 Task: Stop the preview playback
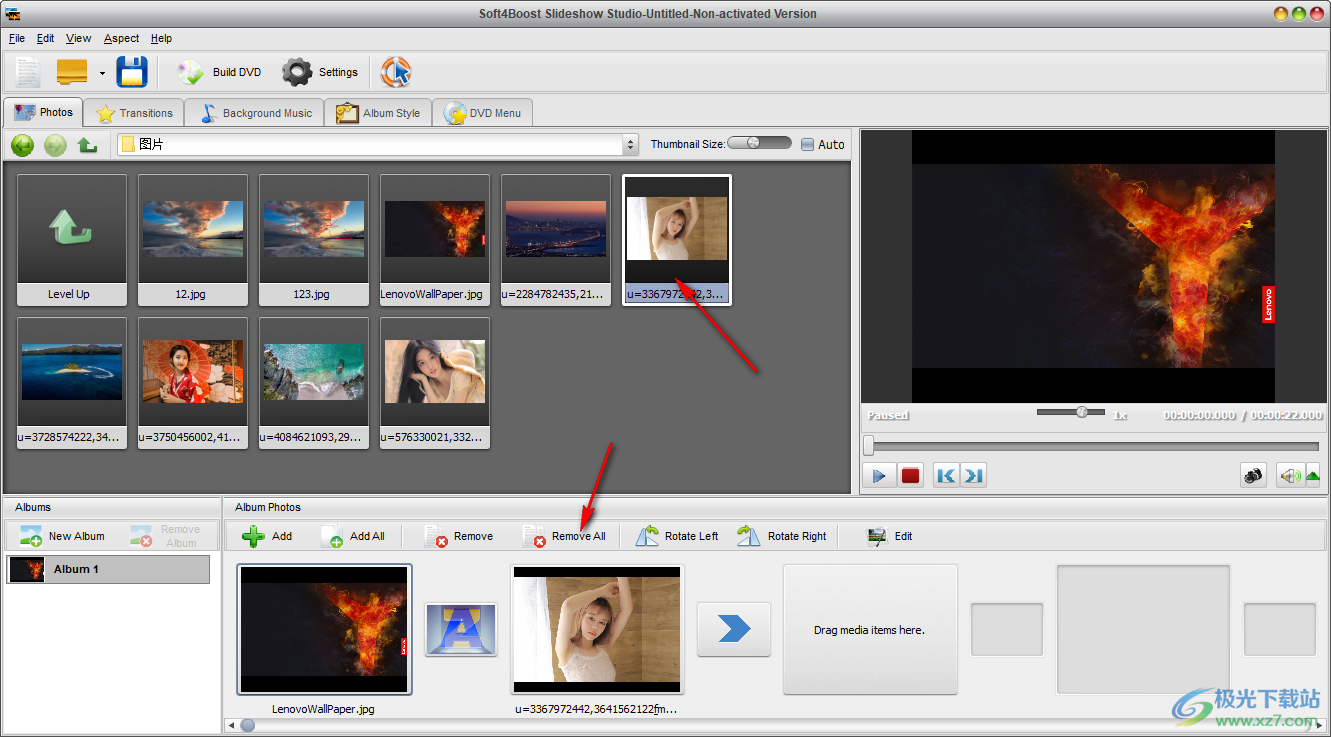[x=910, y=475]
